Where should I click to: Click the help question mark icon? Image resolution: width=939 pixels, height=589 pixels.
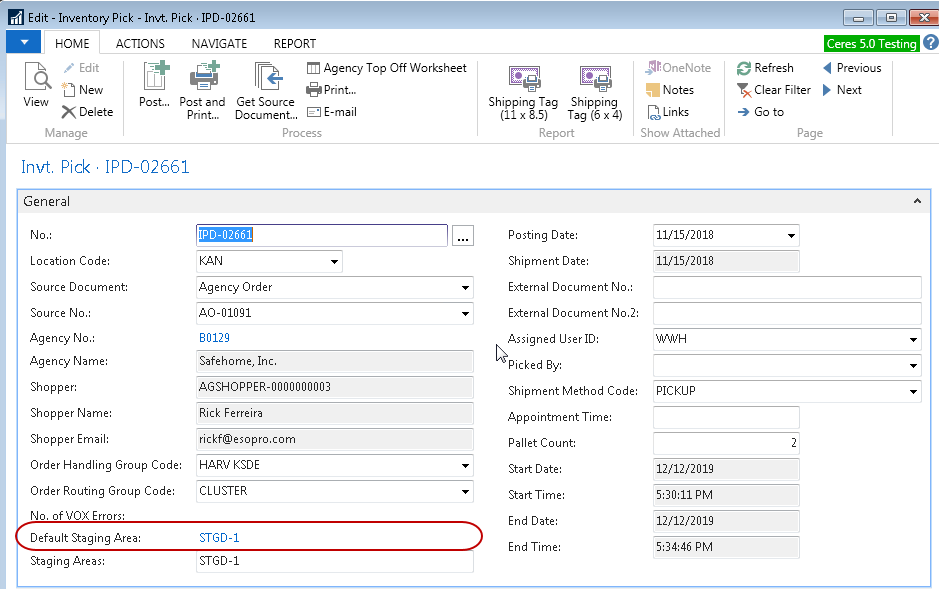pyautogui.click(x=930, y=43)
